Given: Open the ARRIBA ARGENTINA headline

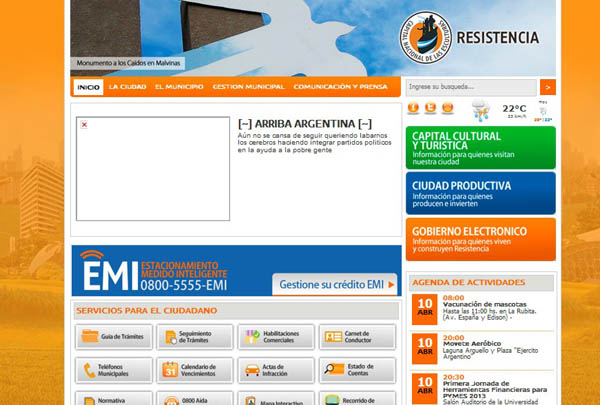Looking at the screenshot, I should (305, 124).
